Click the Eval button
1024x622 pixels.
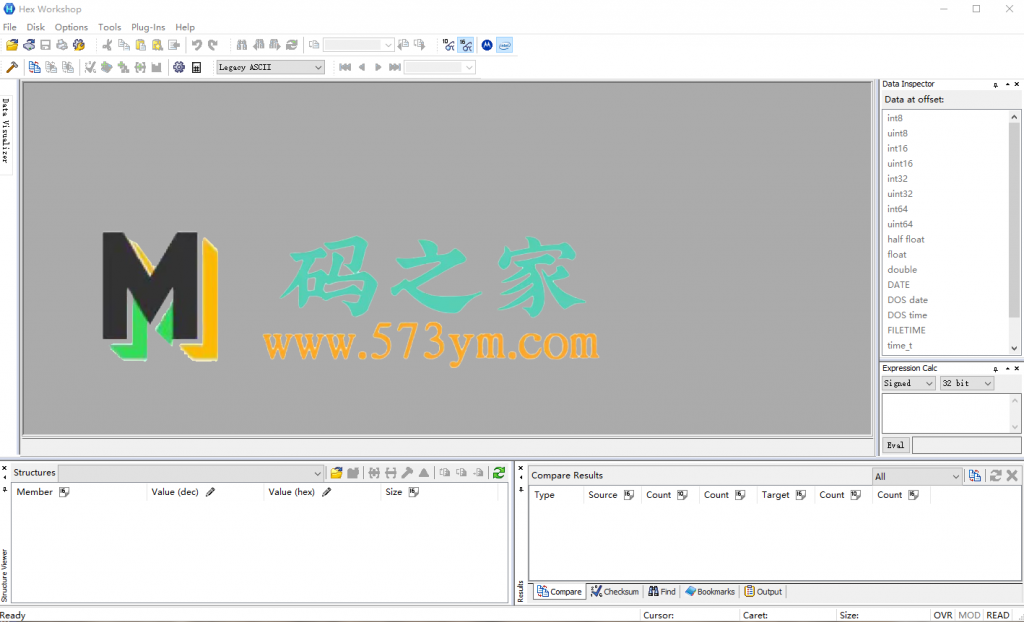click(x=895, y=445)
